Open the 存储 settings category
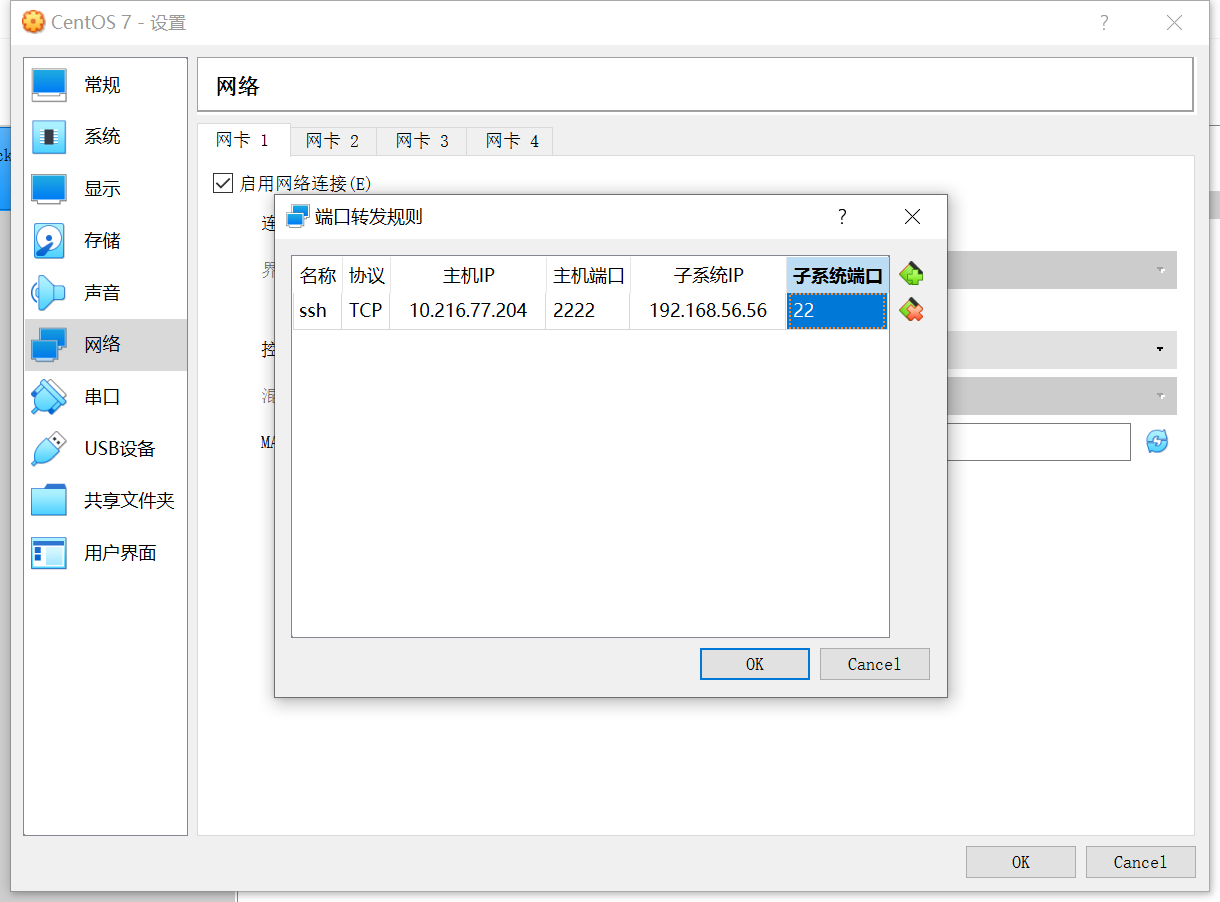 click(x=105, y=241)
